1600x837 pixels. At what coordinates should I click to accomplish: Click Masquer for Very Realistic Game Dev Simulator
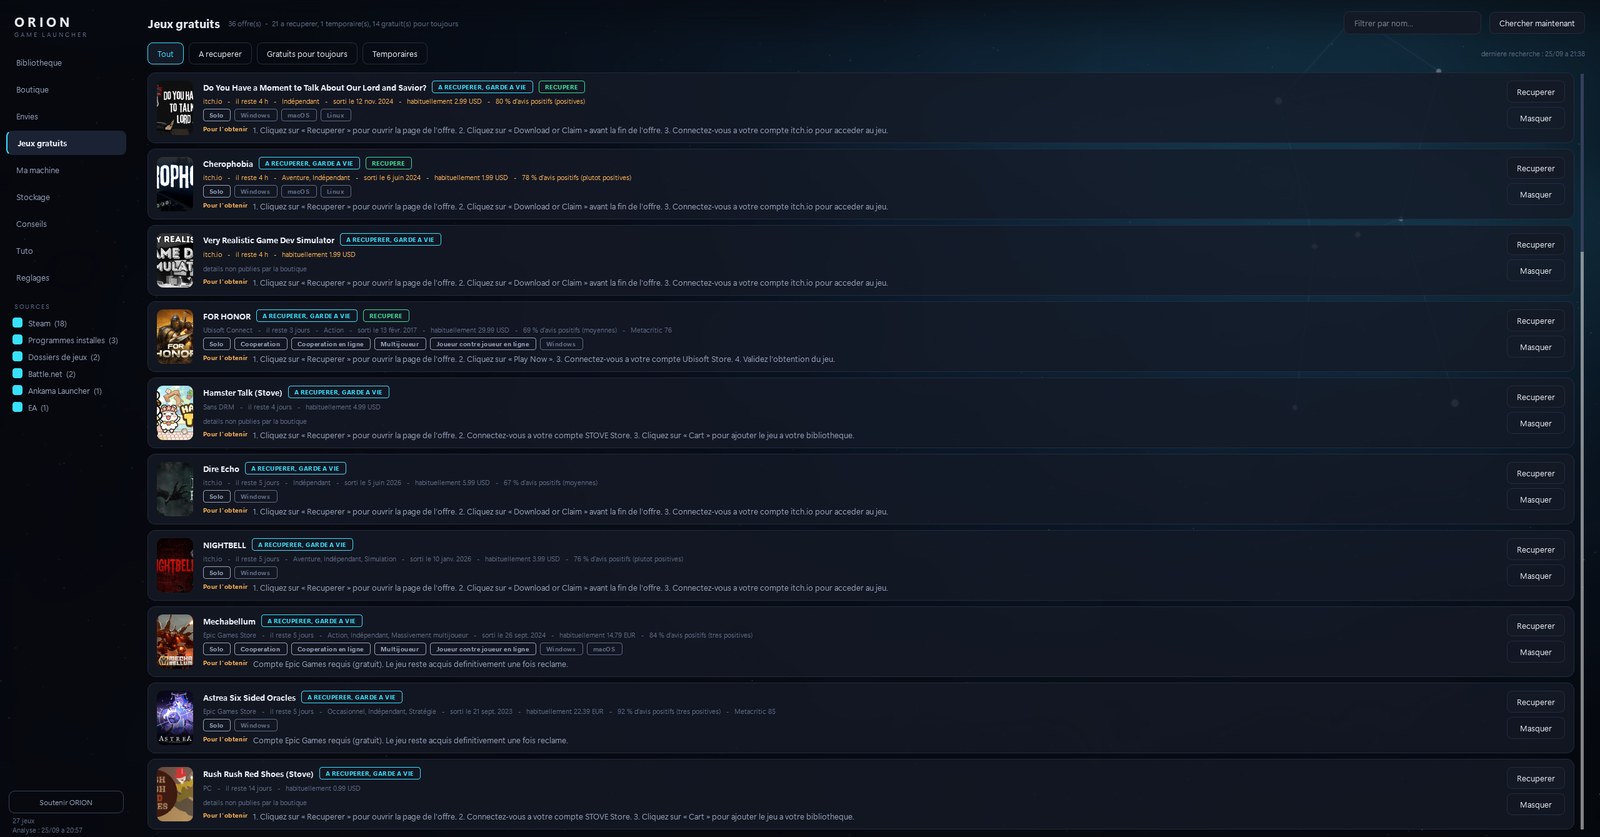pyautogui.click(x=1535, y=271)
